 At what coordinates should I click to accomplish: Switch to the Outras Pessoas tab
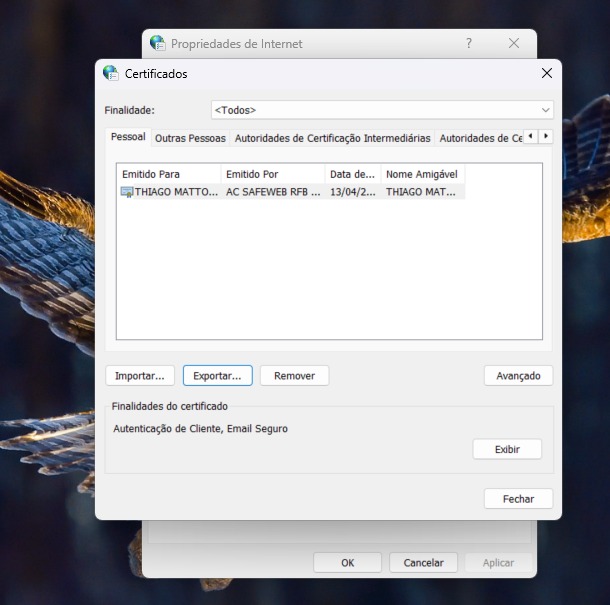(190, 138)
